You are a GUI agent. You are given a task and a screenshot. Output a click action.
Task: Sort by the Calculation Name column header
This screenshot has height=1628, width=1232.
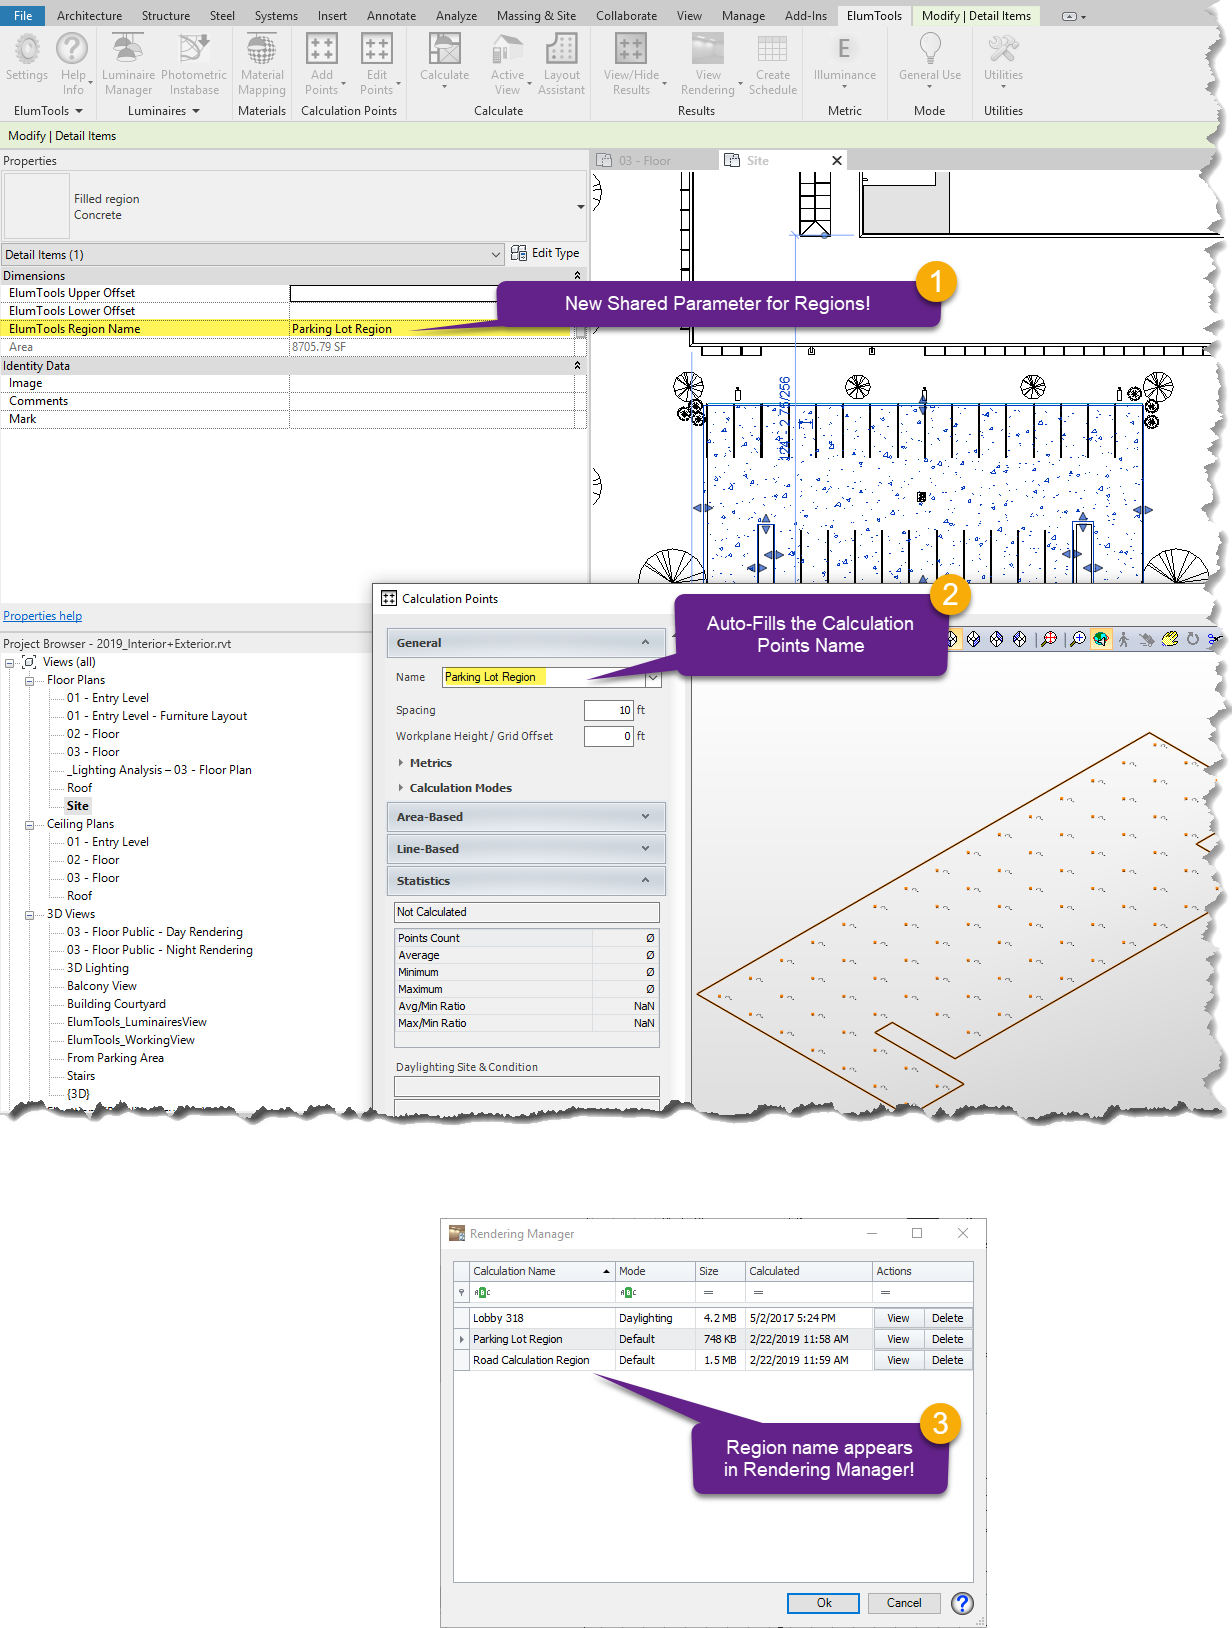[541, 1271]
